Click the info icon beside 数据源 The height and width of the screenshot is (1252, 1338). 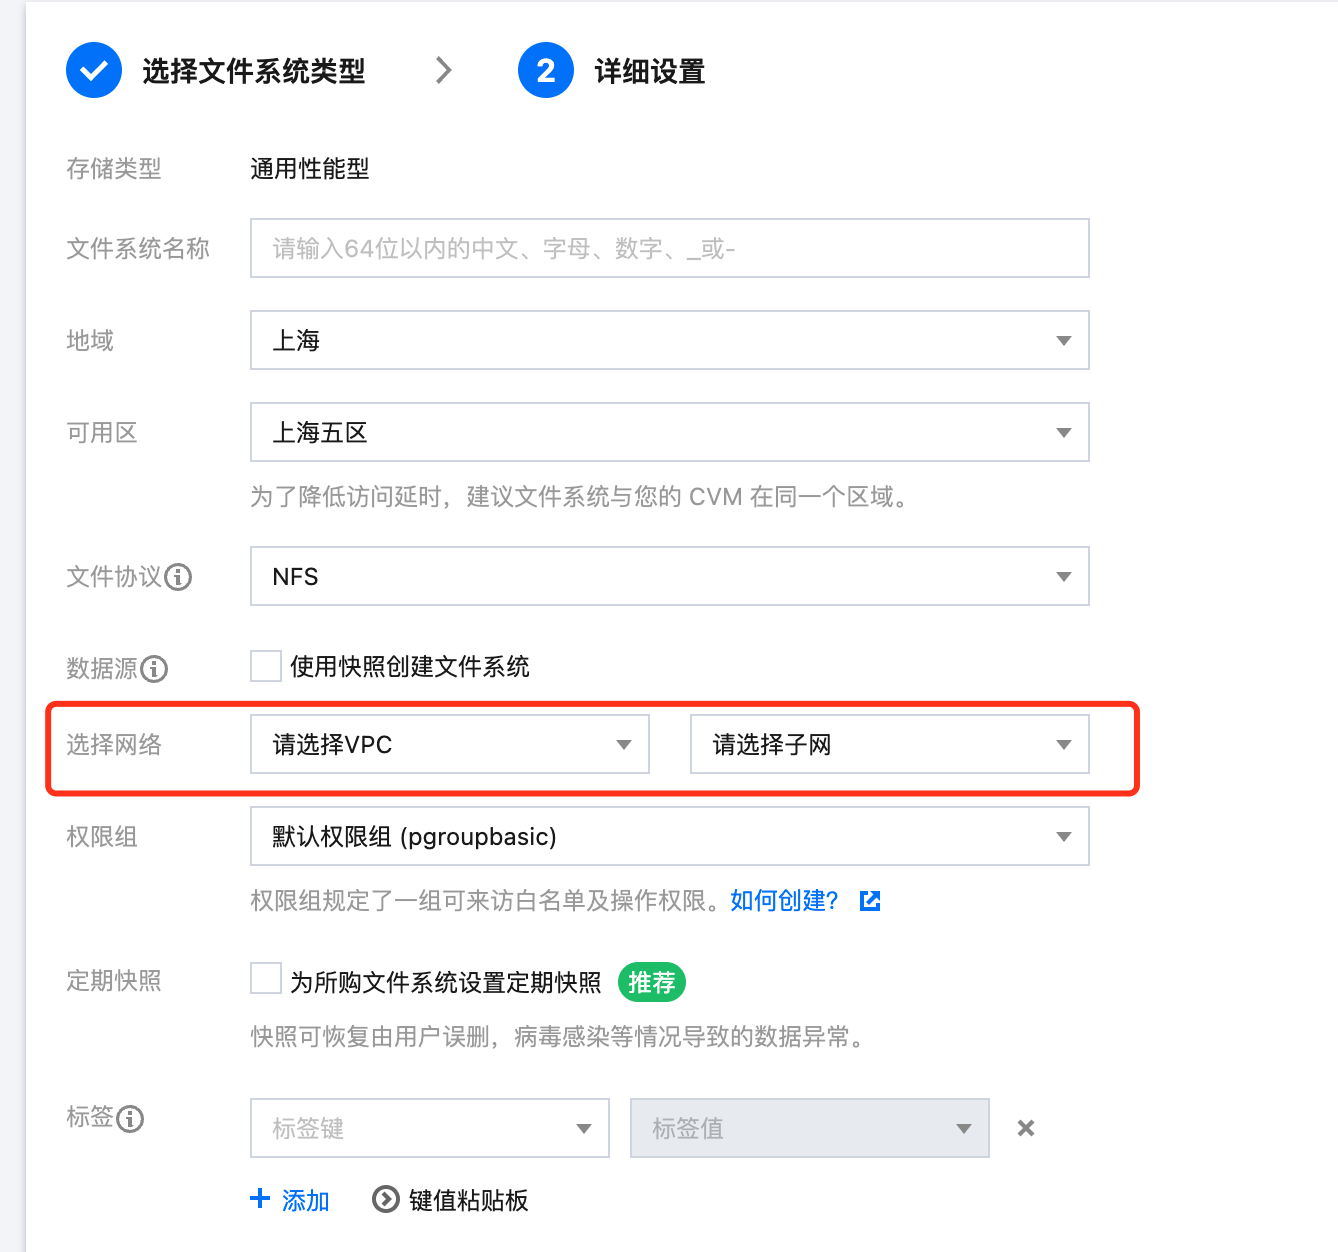pos(154,669)
